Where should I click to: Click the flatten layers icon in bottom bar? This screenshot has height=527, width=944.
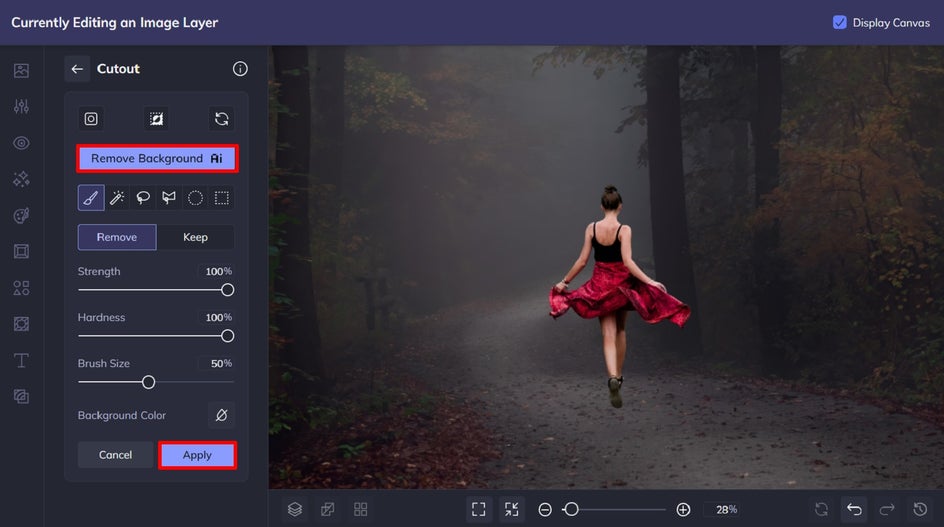[328, 510]
